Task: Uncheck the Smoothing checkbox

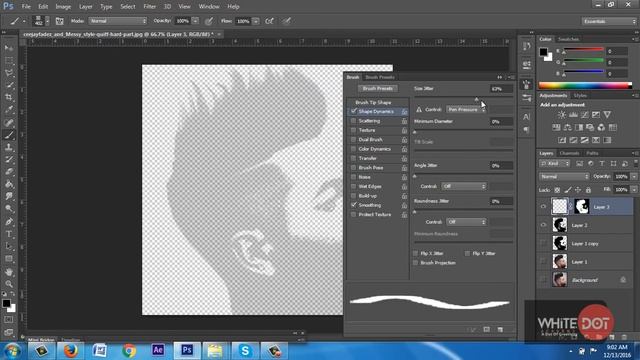Action: 353,205
